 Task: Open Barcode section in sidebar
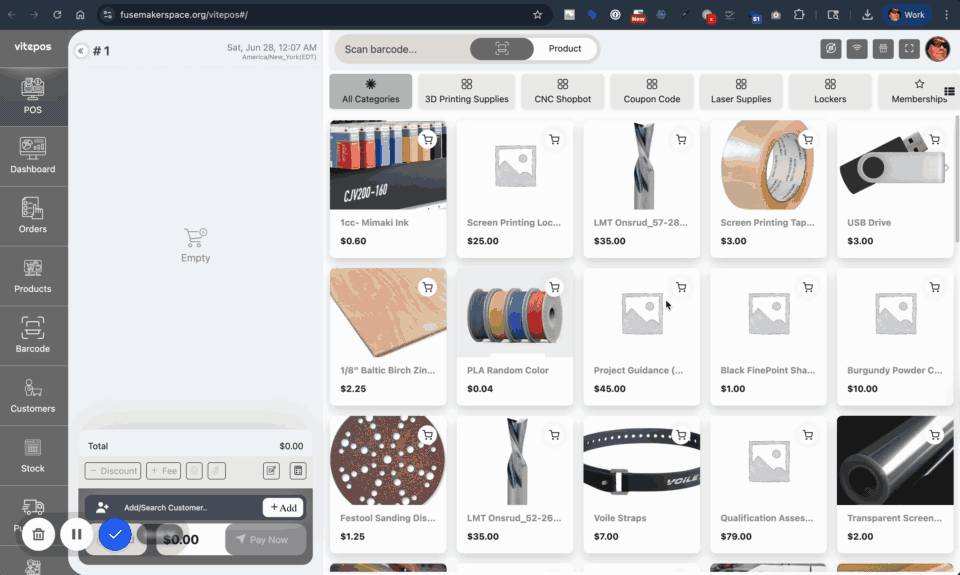pos(33,336)
